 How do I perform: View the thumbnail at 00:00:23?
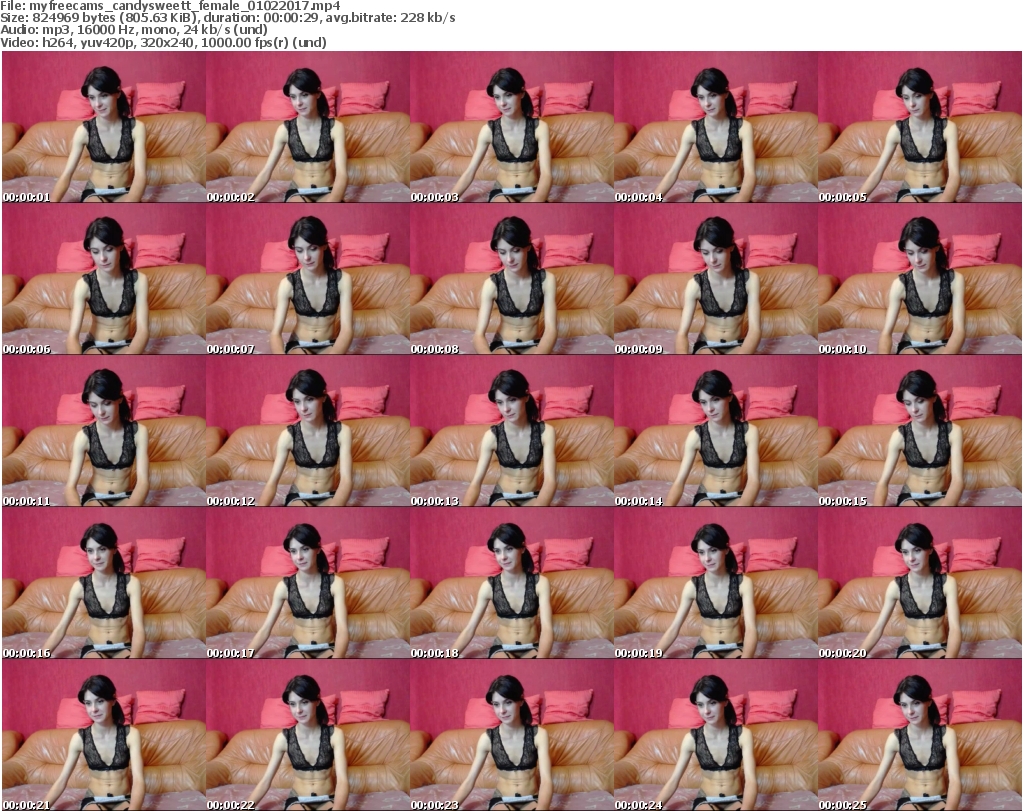click(511, 735)
